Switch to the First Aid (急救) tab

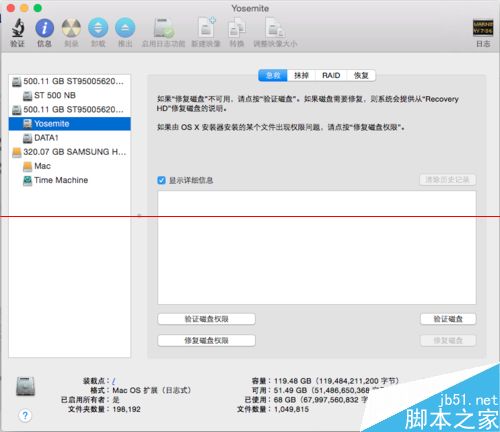point(273,75)
